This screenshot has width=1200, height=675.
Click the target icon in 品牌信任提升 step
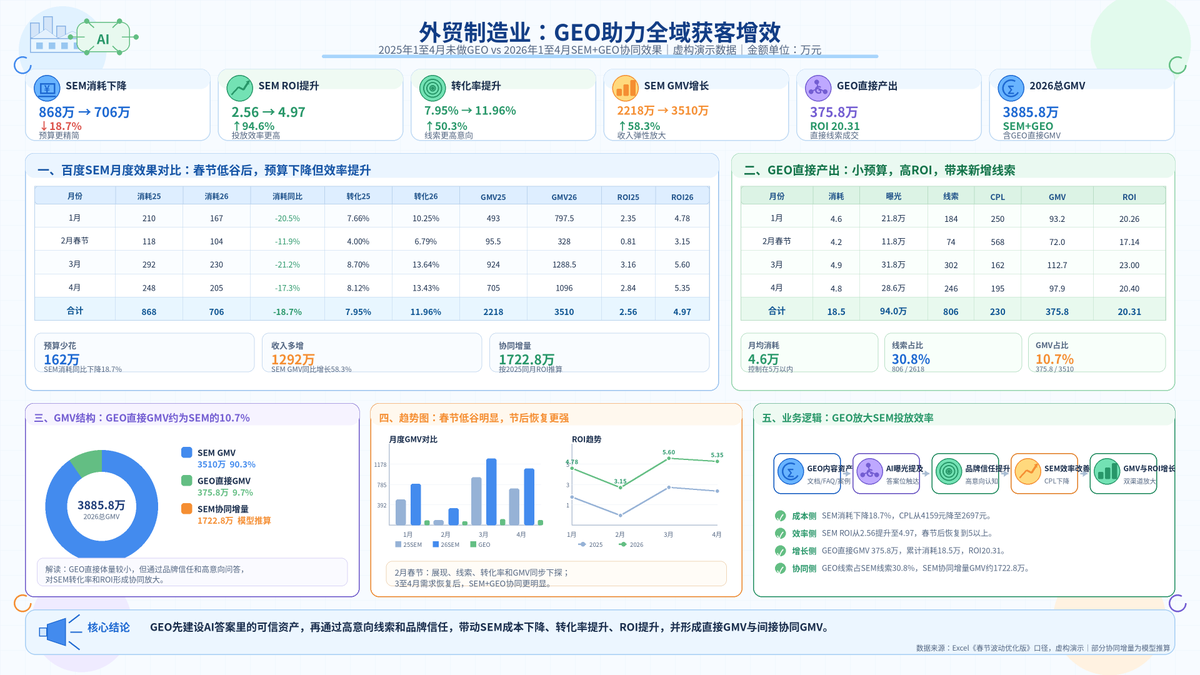click(x=948, y=471)
